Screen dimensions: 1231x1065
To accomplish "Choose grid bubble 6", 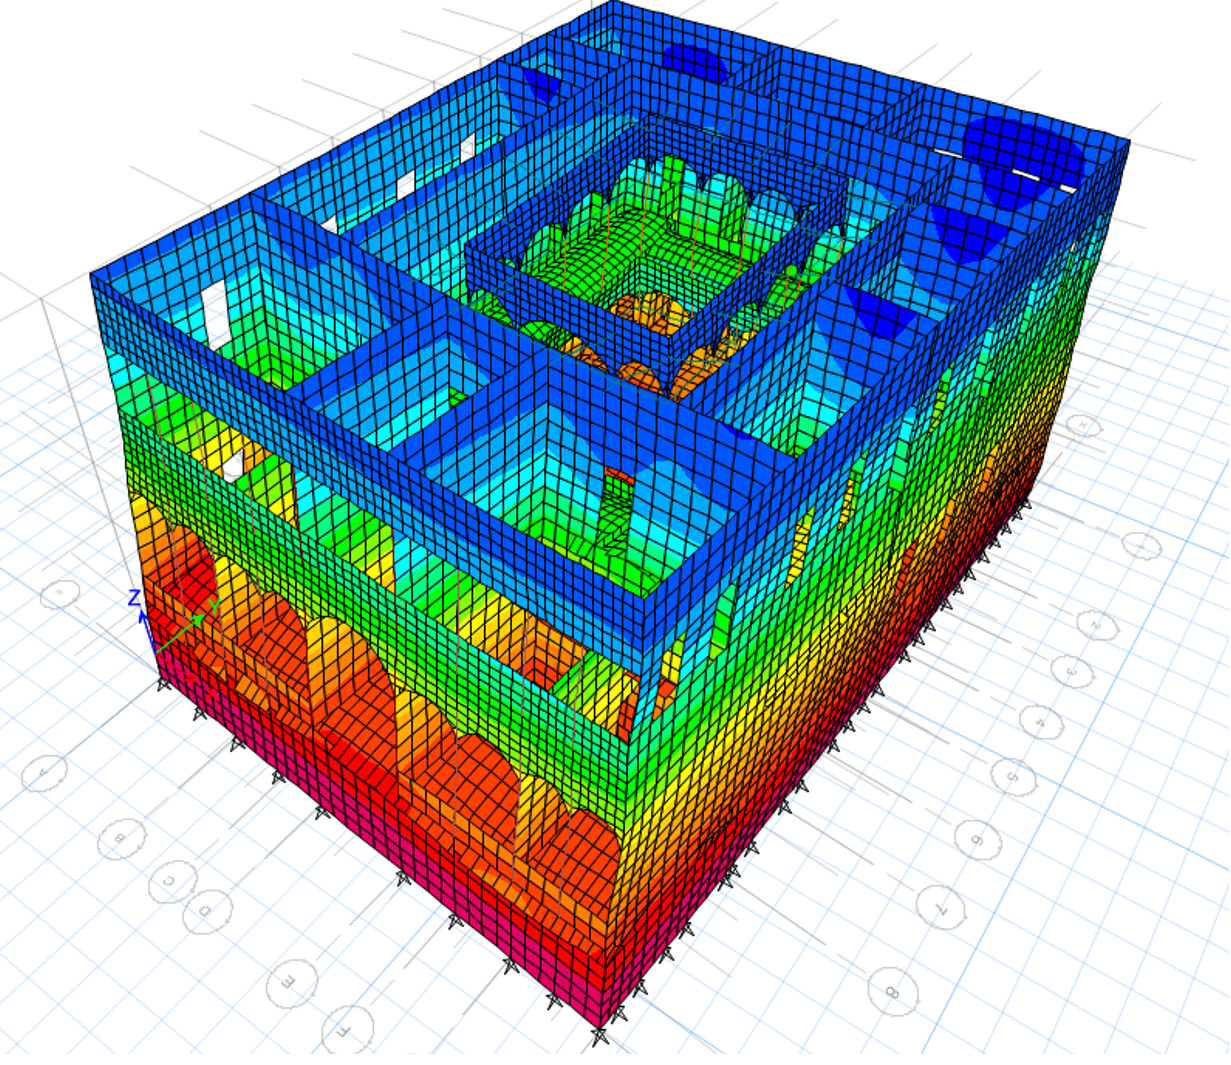I will (977, 839).
